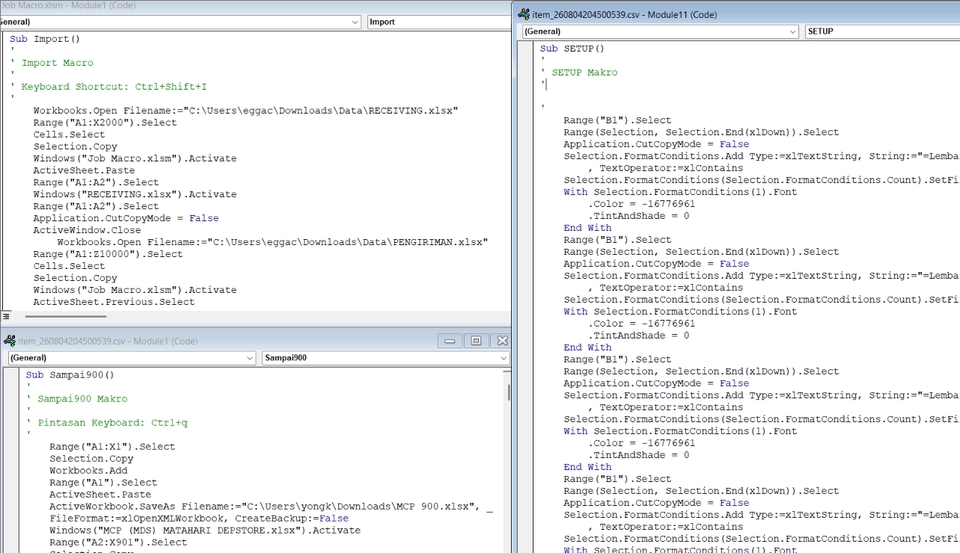
Task: Click the 'ActiveSheet.Previous.Select' line
Action: click(114, 302)
